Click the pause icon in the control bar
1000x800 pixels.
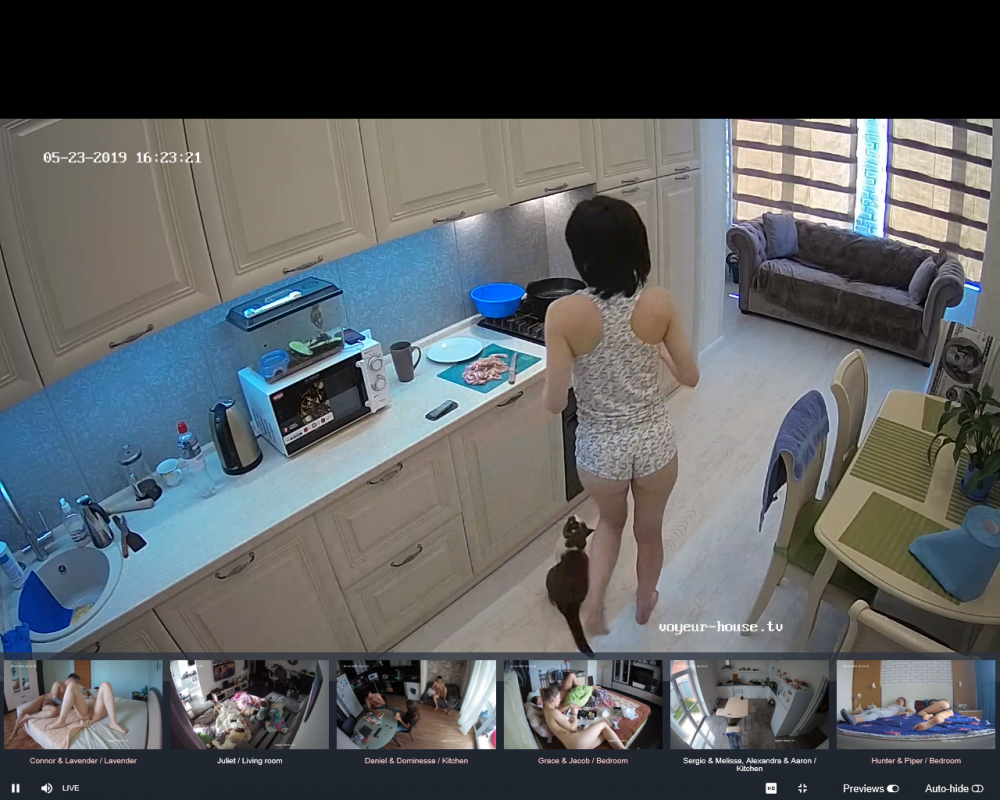pyautogui.click(x=13, y=788)
